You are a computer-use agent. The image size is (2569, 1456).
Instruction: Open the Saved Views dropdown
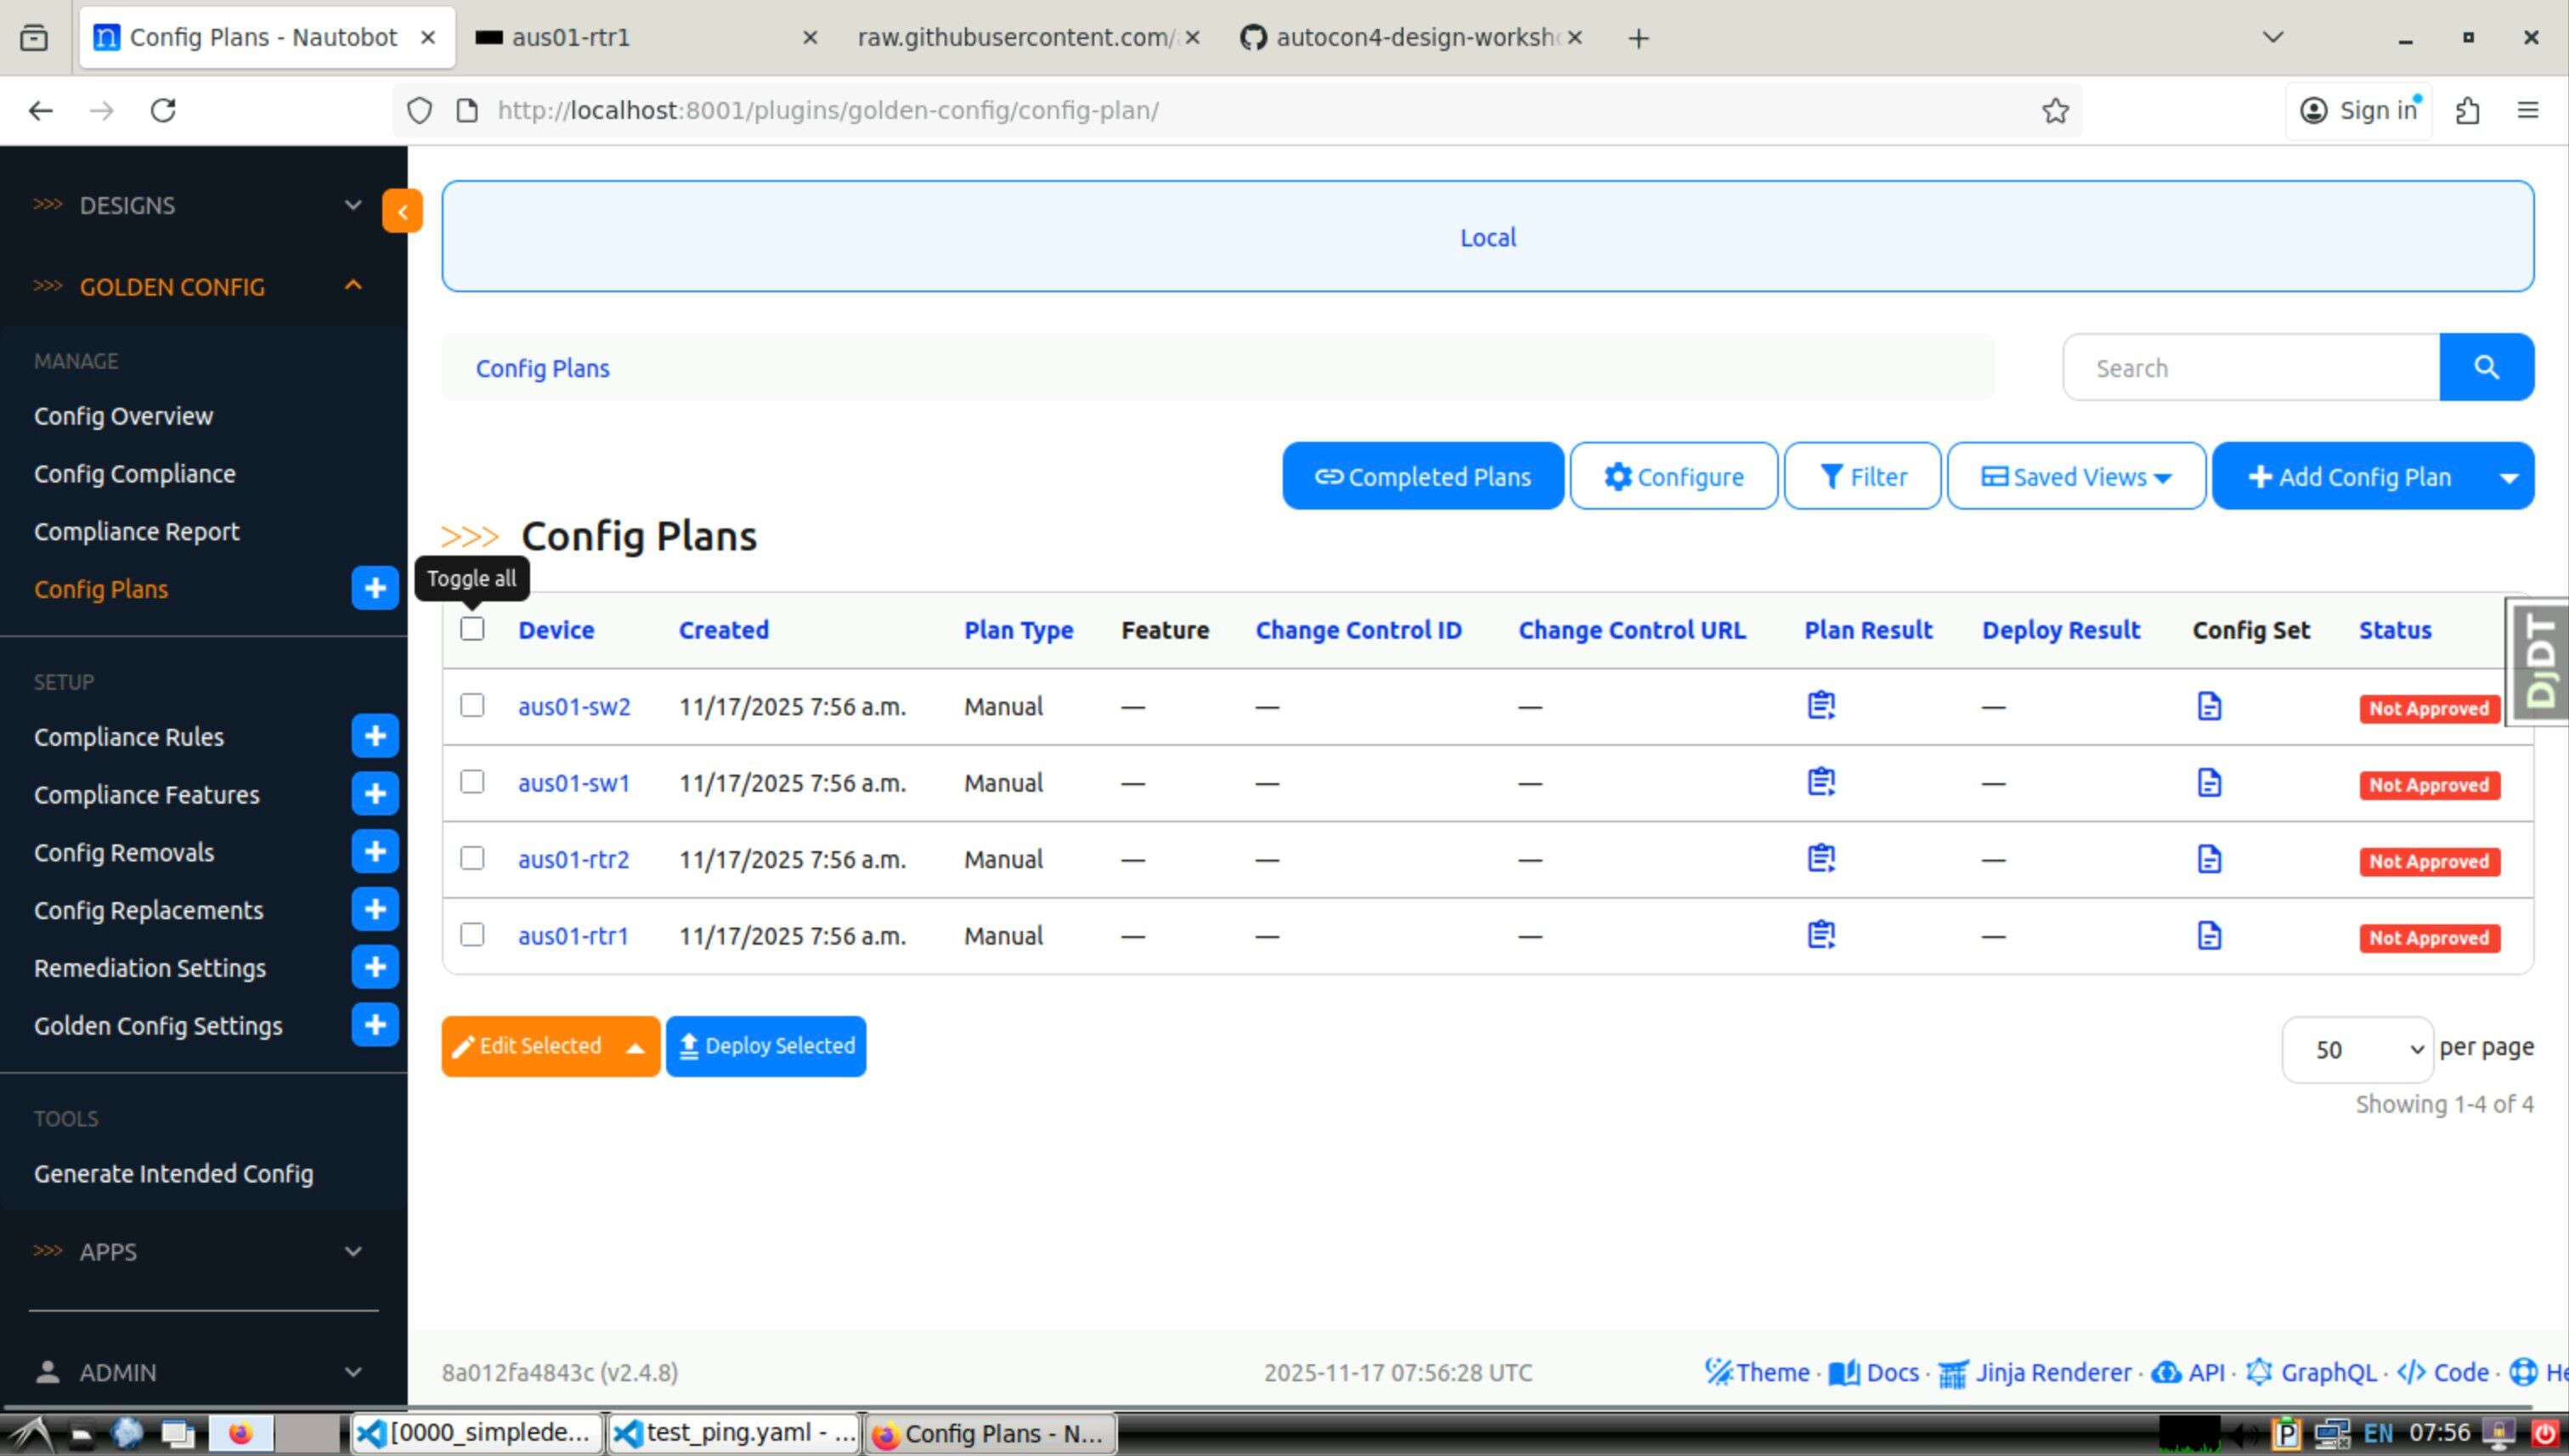[2076, 477]
